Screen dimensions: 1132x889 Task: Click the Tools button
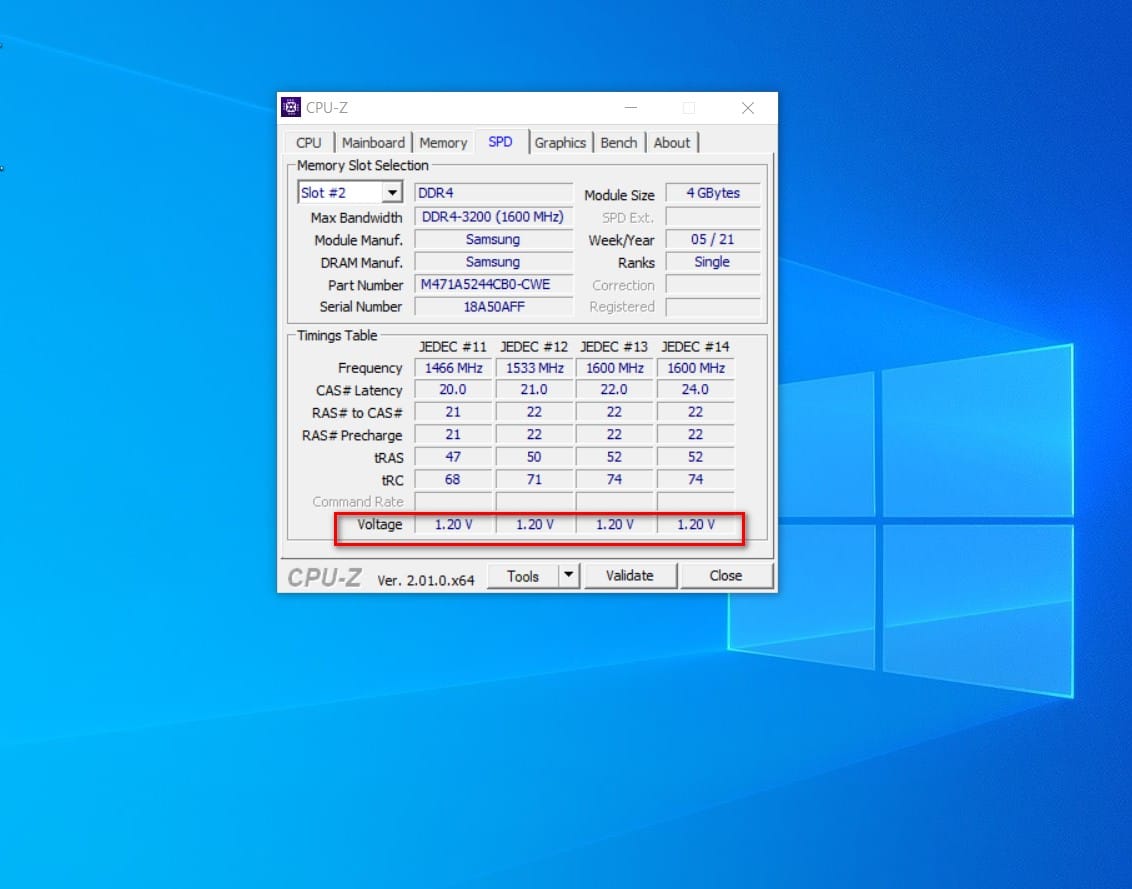coord(523,576)
